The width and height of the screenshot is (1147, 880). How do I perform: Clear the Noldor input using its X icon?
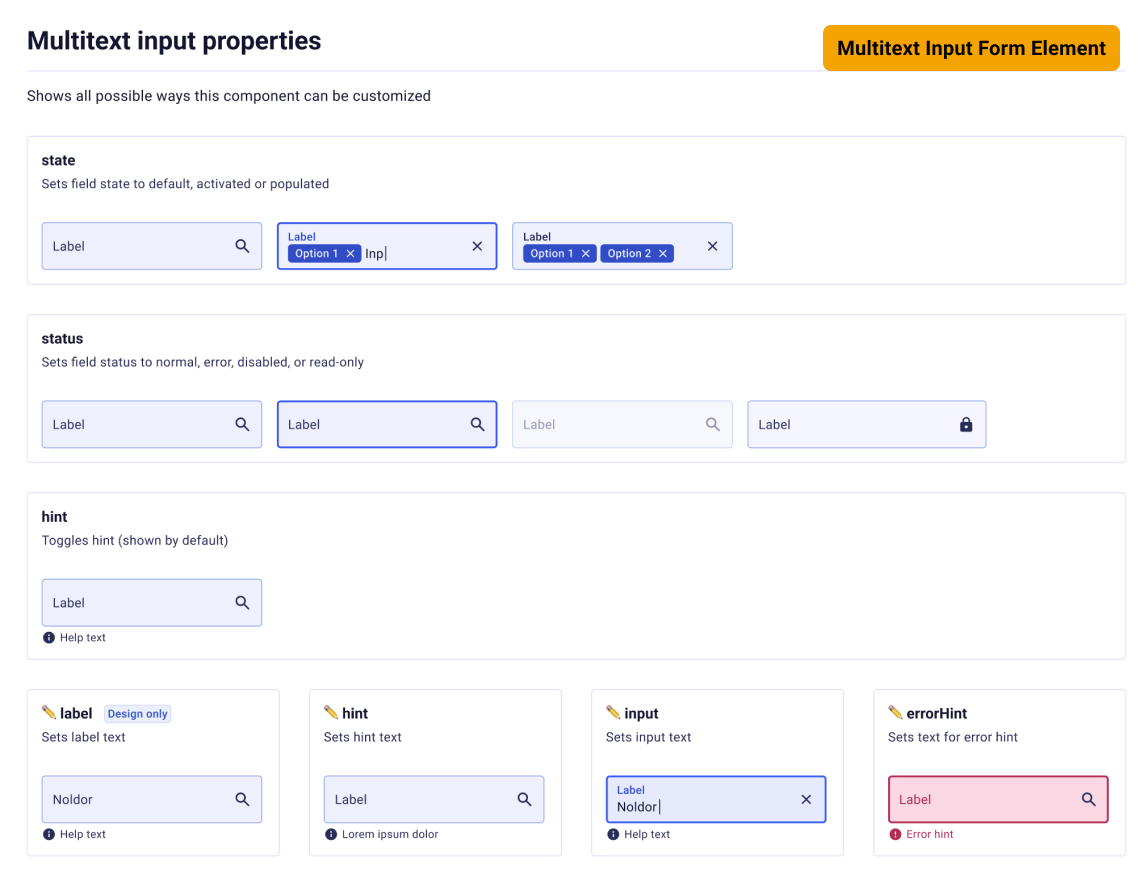(x=806, y=799)
